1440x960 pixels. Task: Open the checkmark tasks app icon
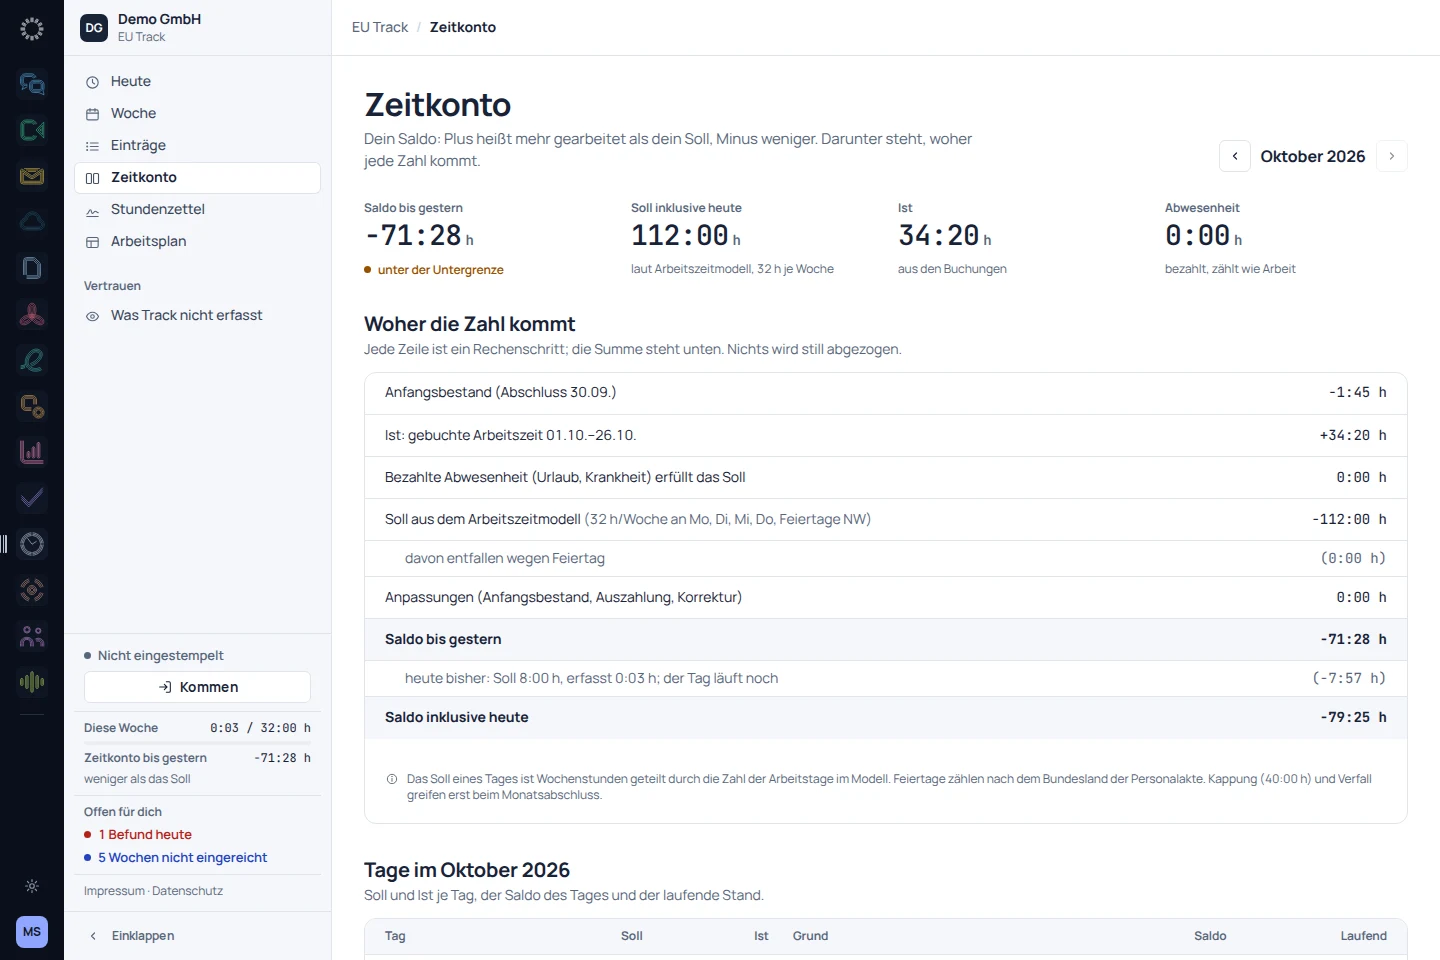click(x=32, y=498)
